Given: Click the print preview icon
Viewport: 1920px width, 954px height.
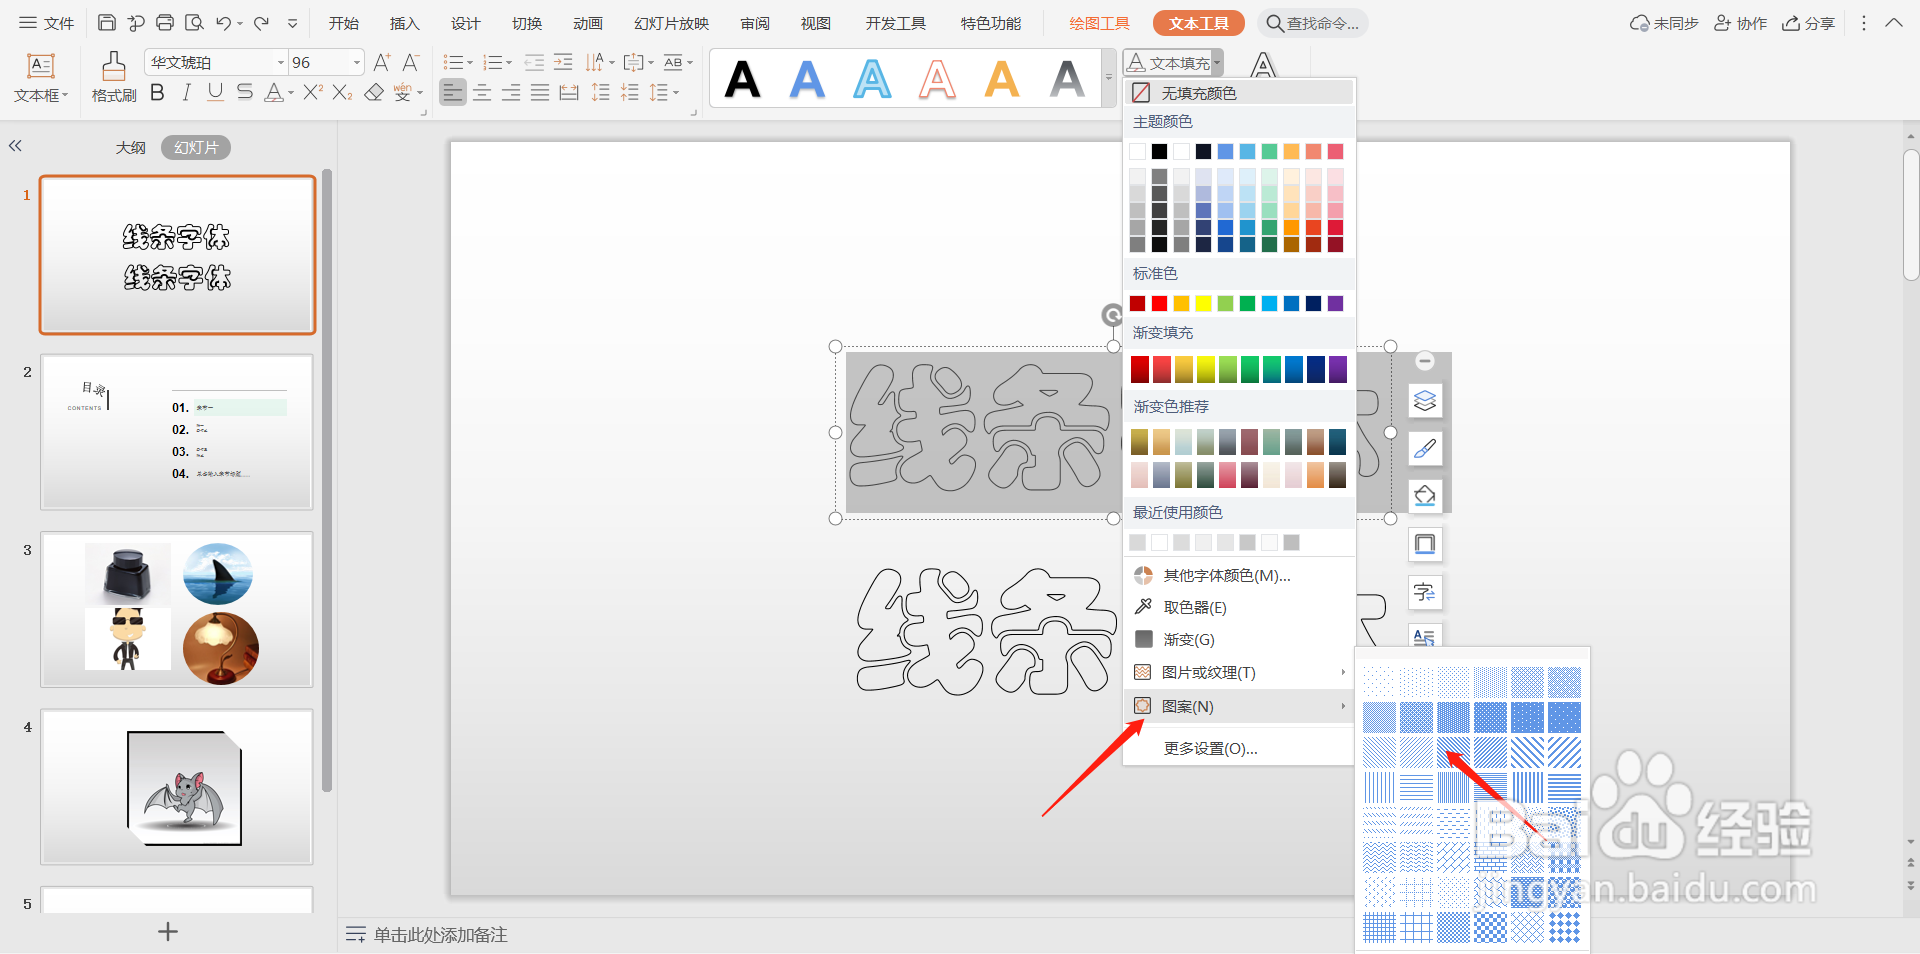Looking at the screenshot, I should coord(194,23).
